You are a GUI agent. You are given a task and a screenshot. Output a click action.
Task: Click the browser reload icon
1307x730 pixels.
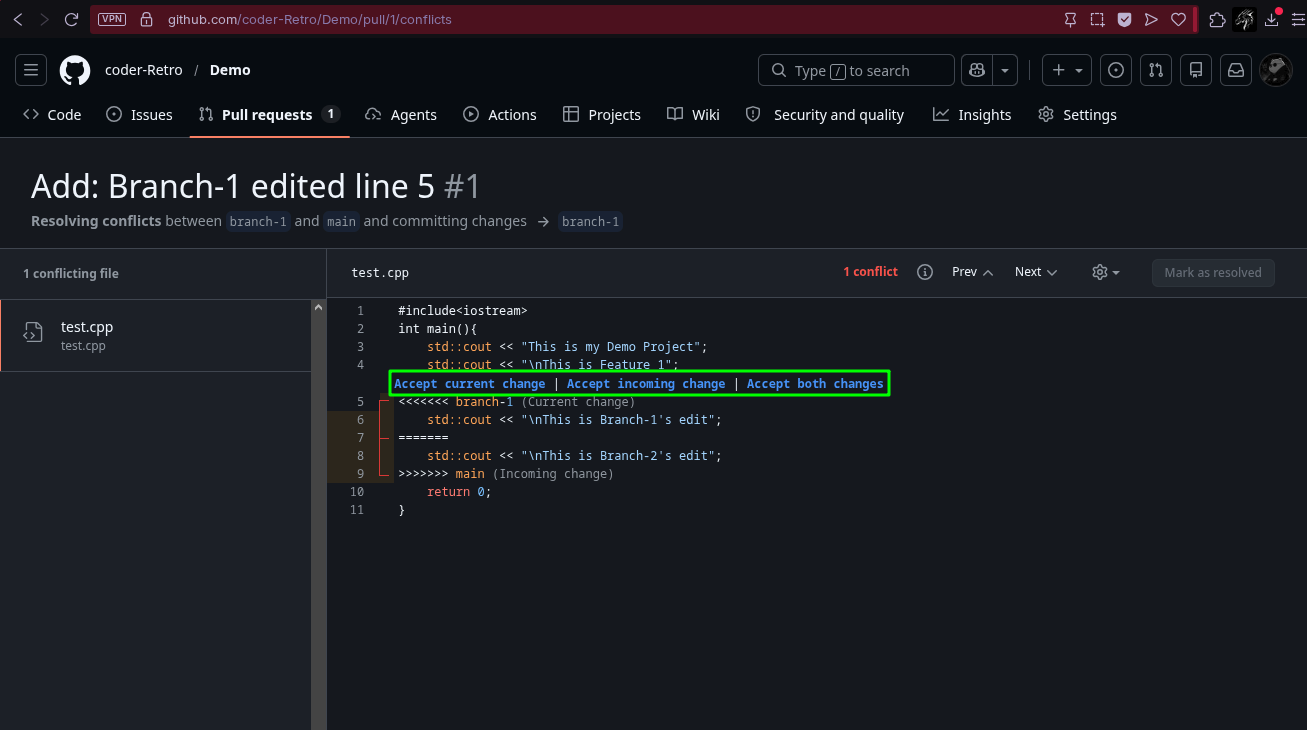click(x=71, y=19)
